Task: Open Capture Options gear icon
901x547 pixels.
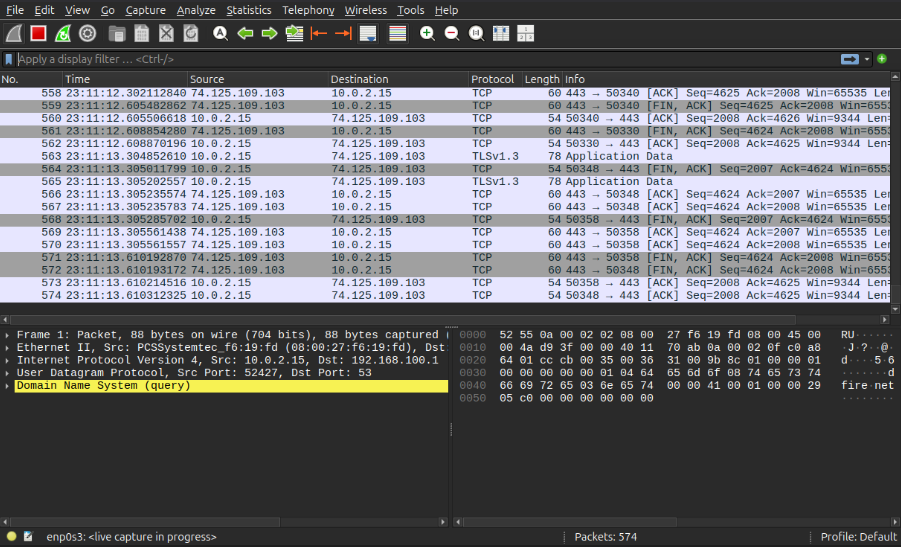Action: point(87,34)
